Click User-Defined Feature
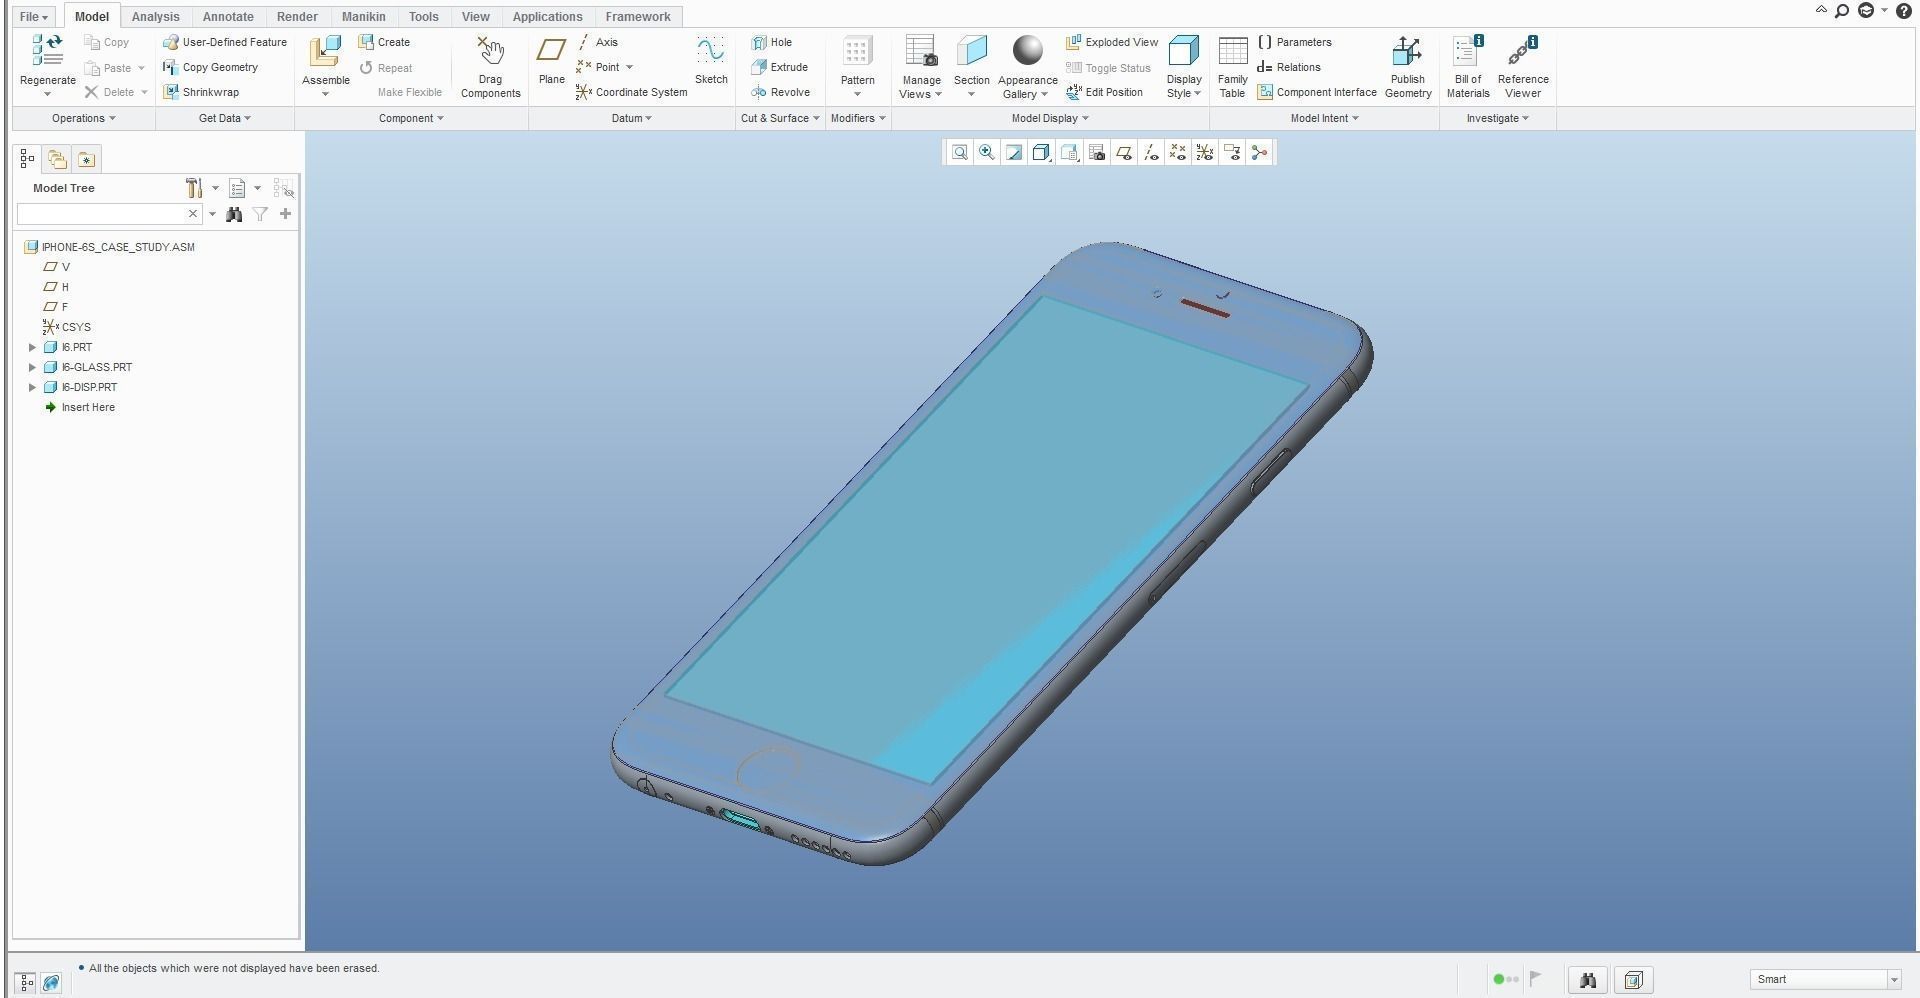The image size is (1920, 998). [x=225, y=42]
